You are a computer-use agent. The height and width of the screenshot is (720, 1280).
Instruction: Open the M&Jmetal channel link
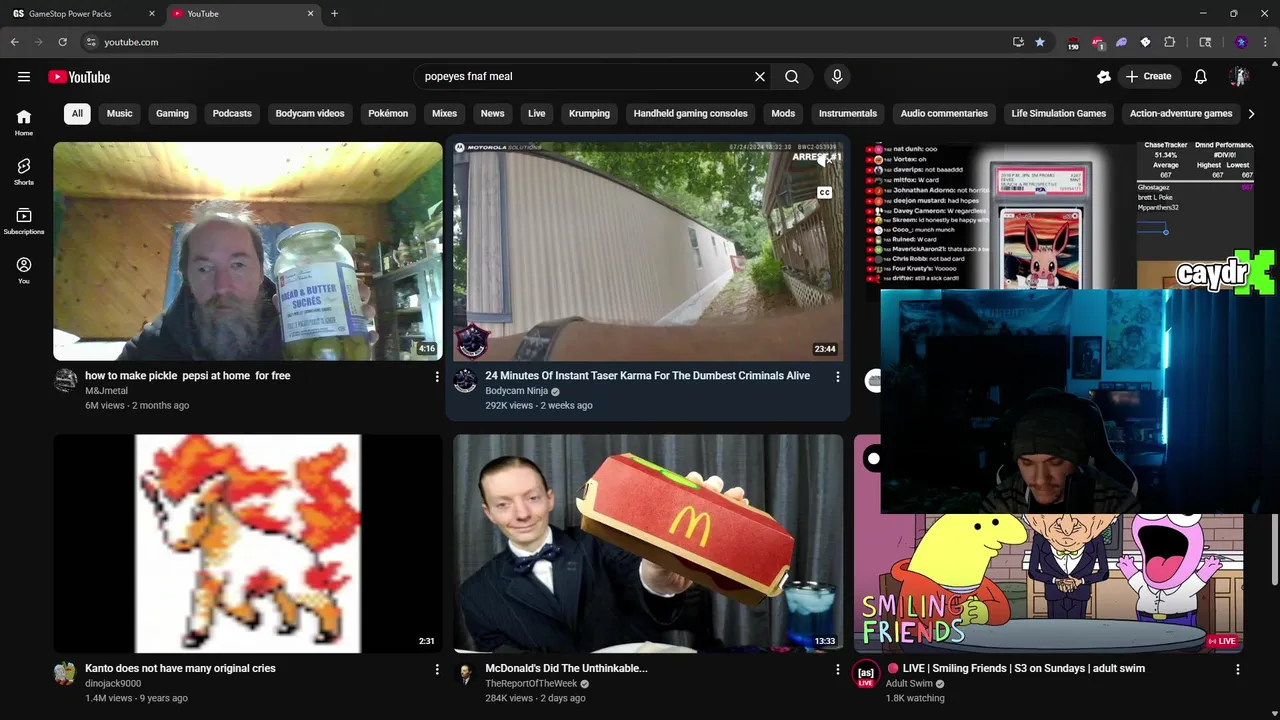click(x=106, y=391)
